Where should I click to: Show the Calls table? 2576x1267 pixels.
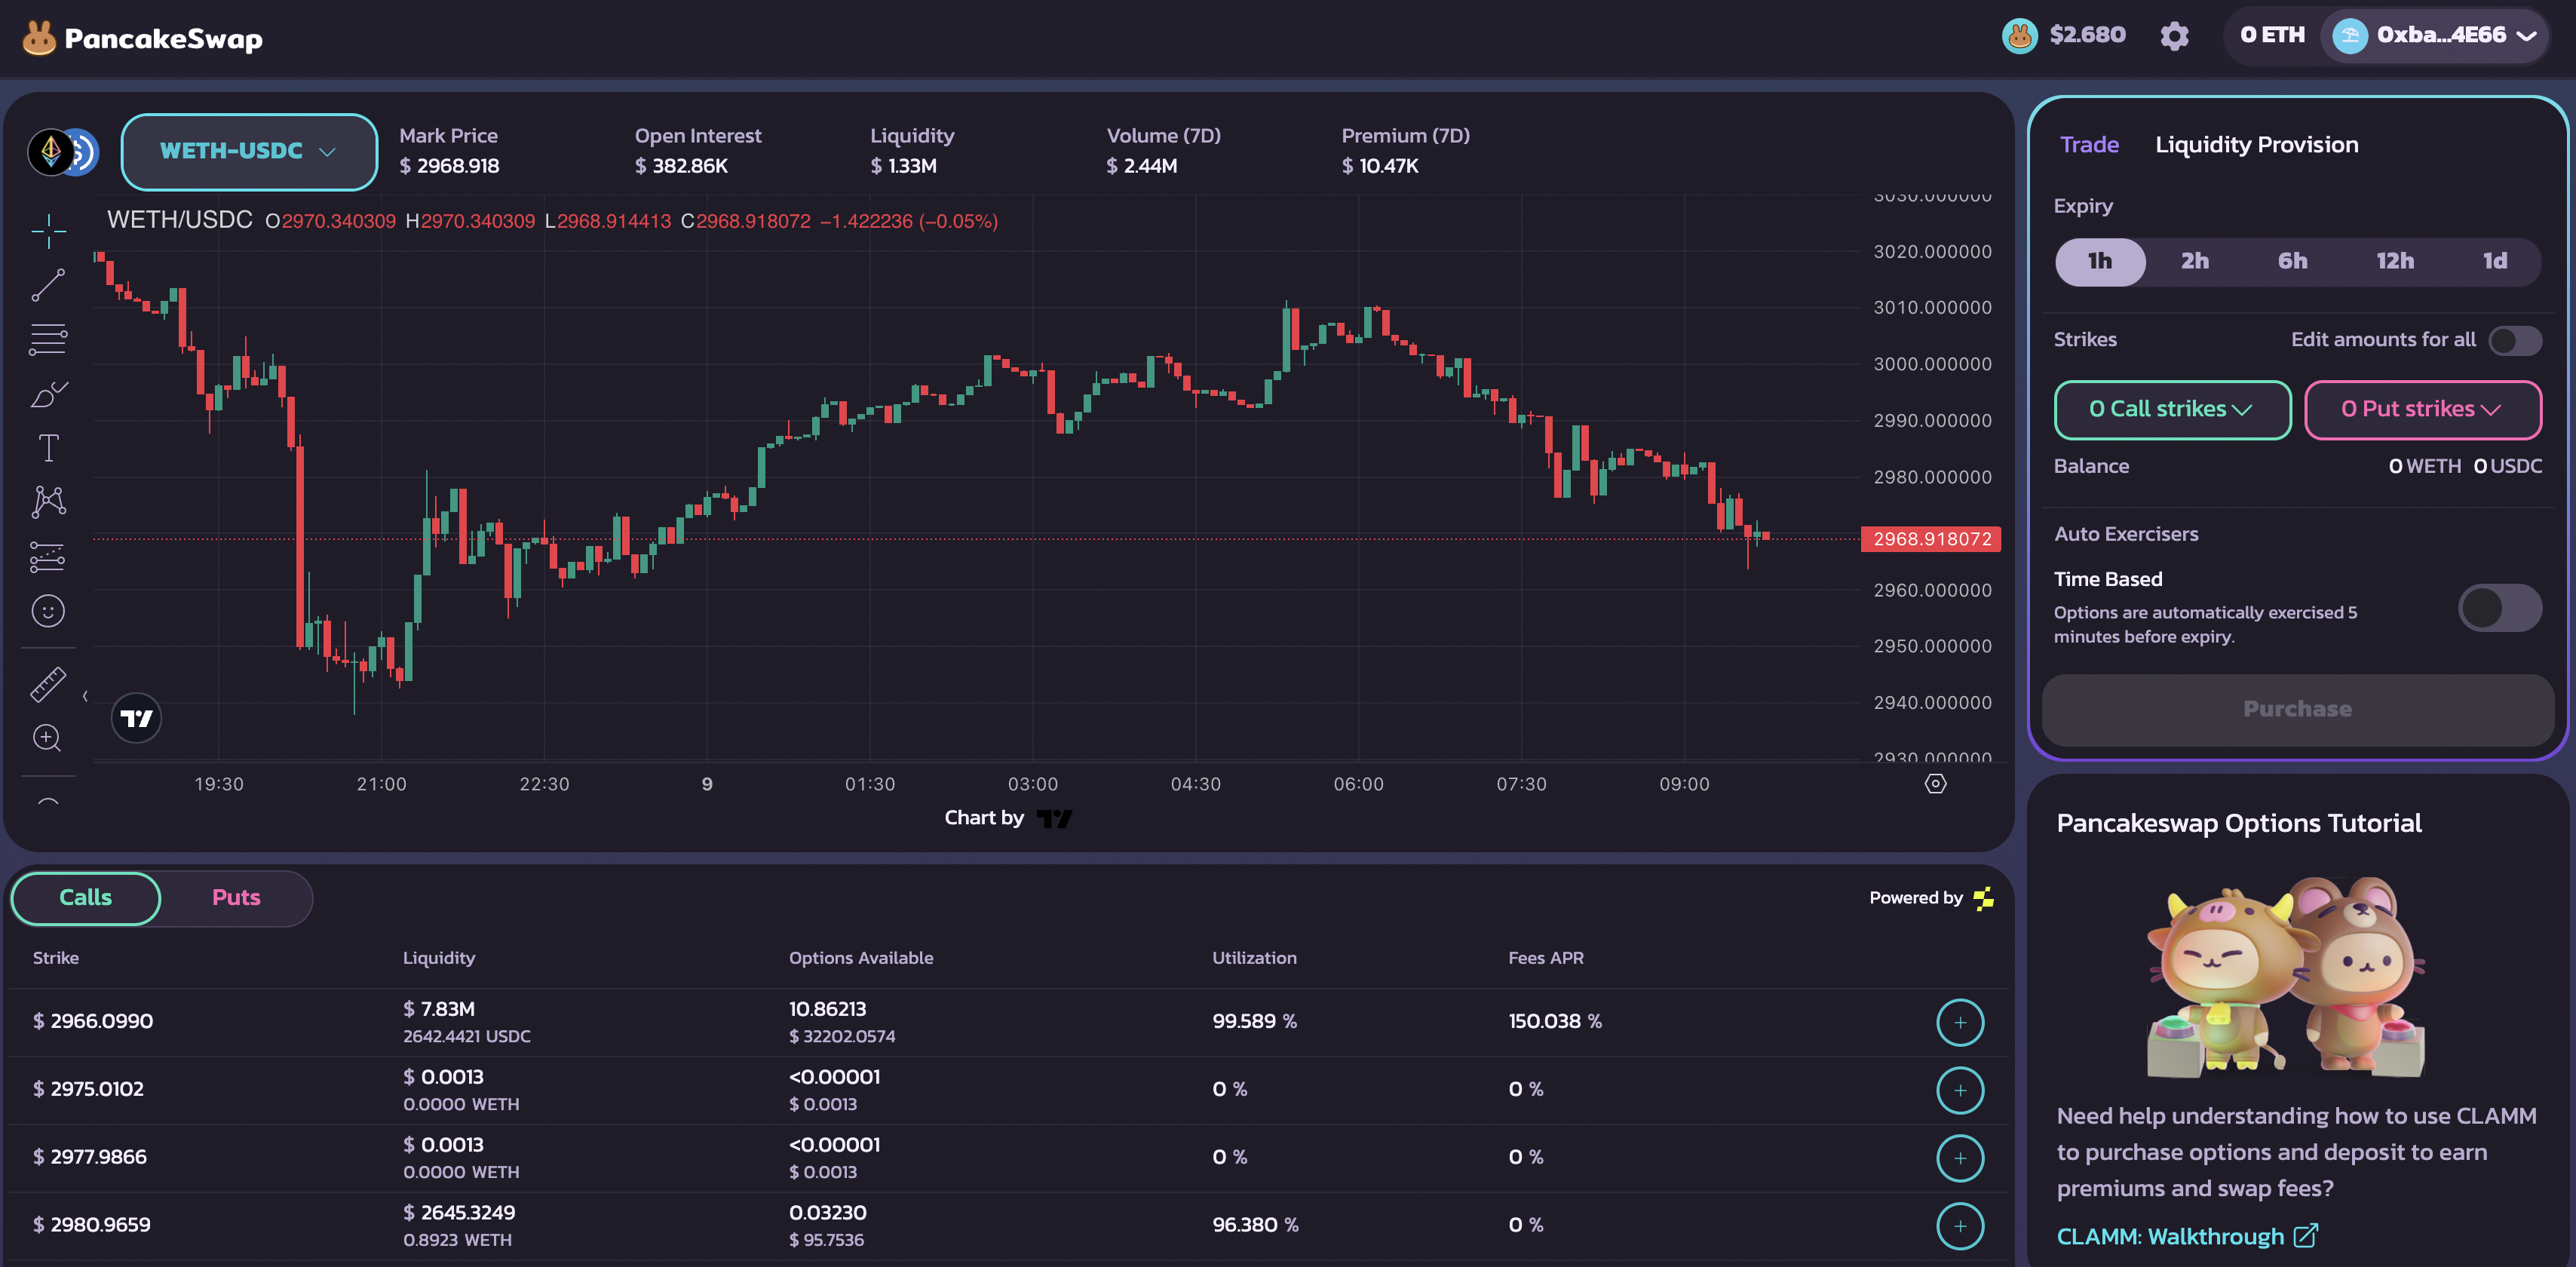(86, 898)
